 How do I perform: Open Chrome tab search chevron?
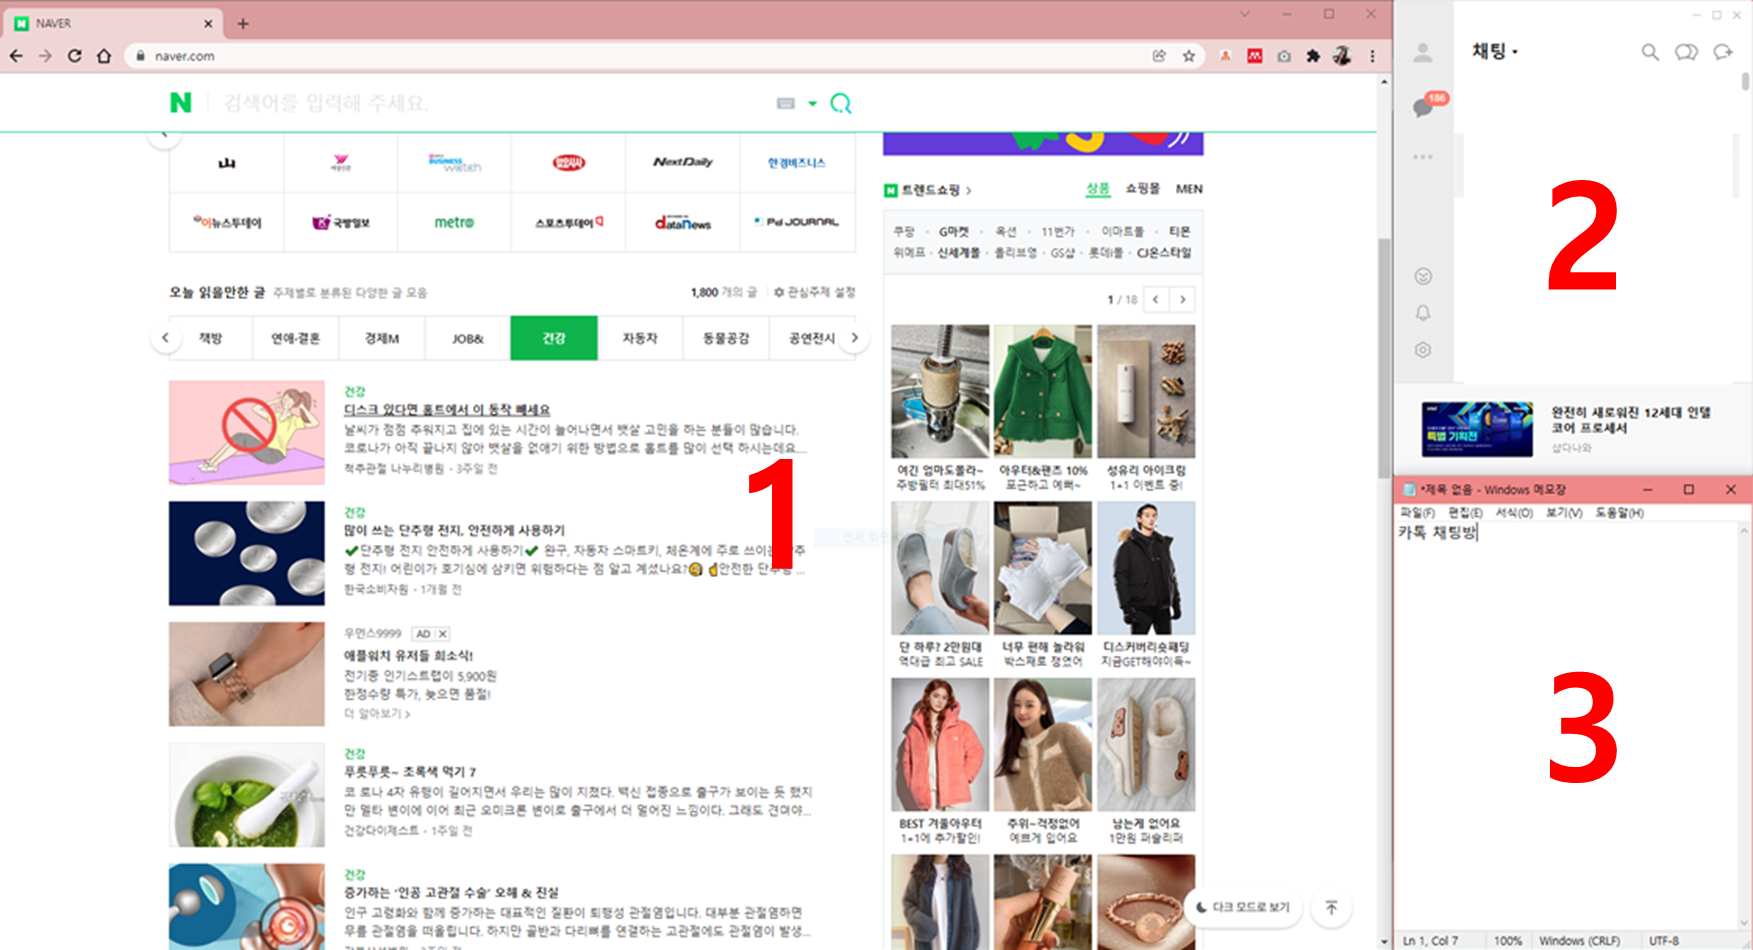pos(1245,14)
